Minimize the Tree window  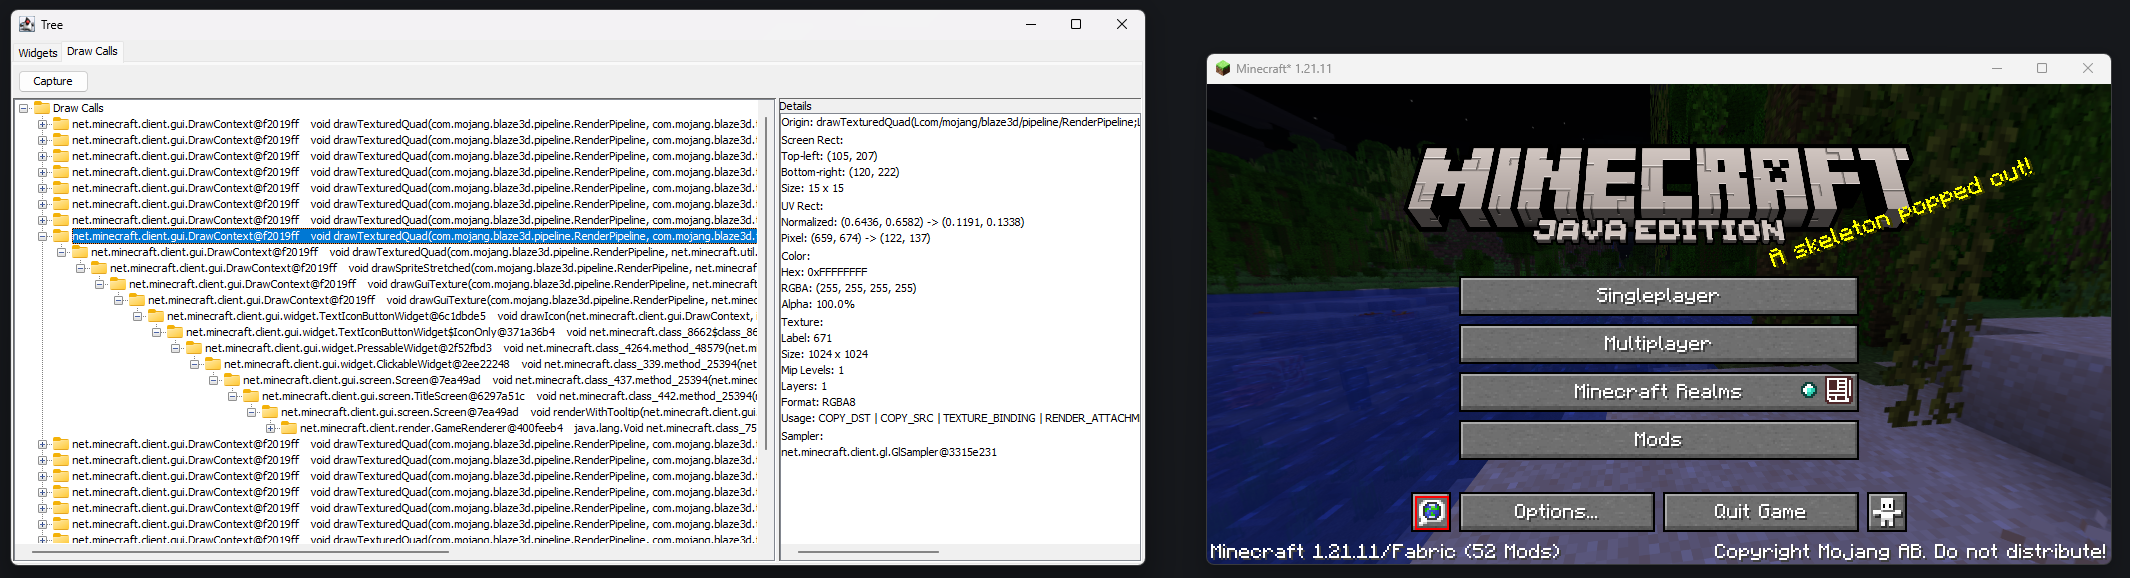[1030, 24]
